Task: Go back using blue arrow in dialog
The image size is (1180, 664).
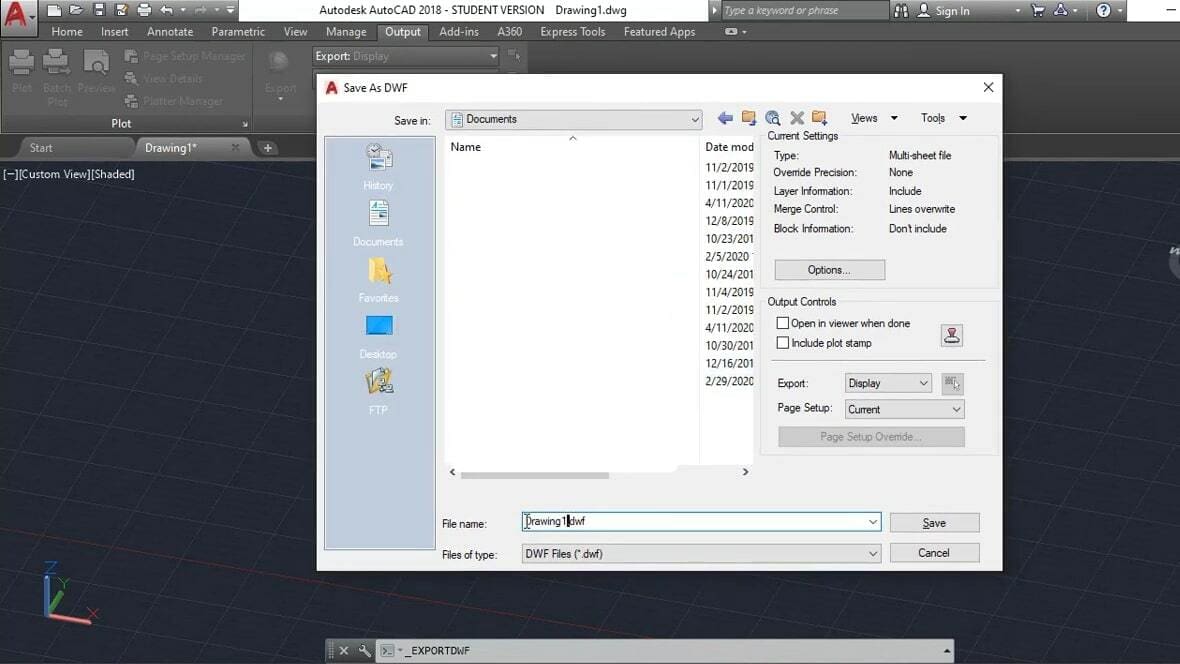Action: (x=725, y=118)
